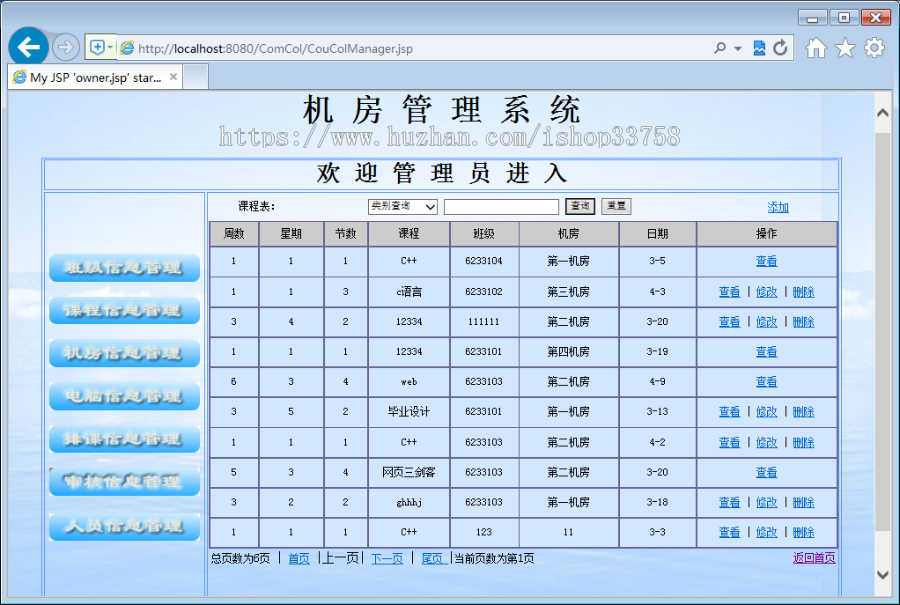Click the course search text input field
Viewport: 900px width, 605px height.
[501, 206]
